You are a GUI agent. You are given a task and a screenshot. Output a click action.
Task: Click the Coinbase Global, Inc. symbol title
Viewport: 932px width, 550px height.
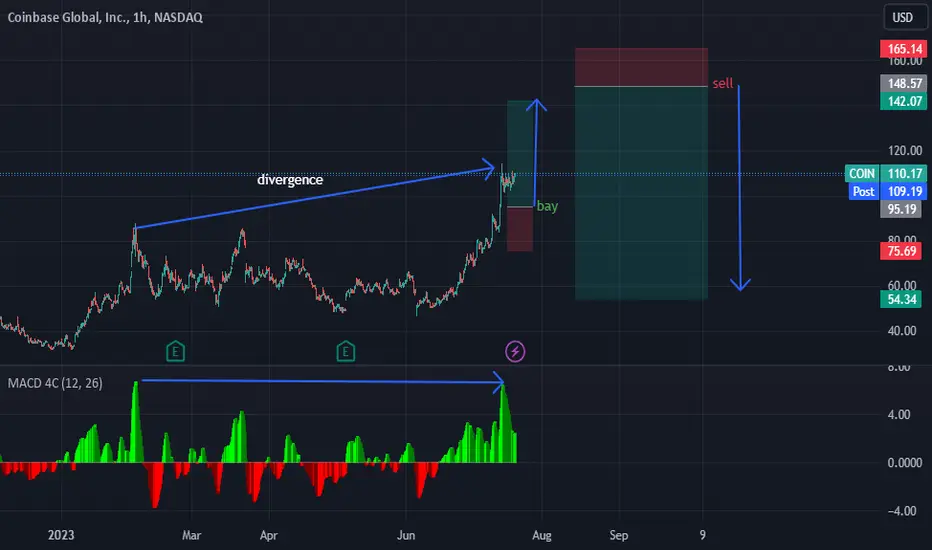(105, 17)
